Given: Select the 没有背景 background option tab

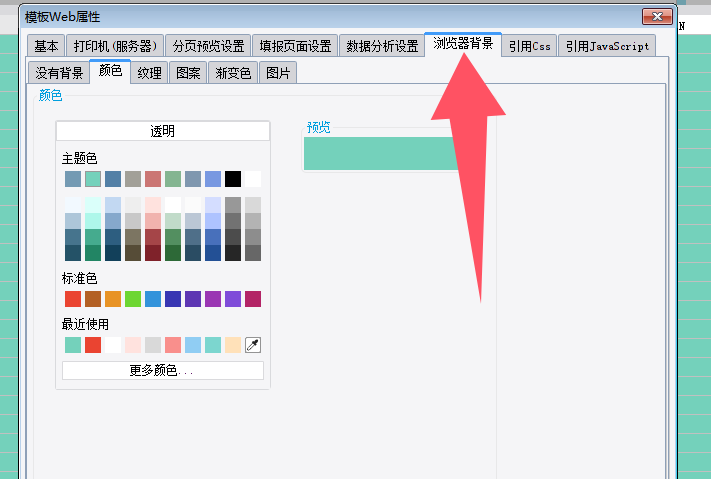Looking at the screenshot, I should [59, 73].
